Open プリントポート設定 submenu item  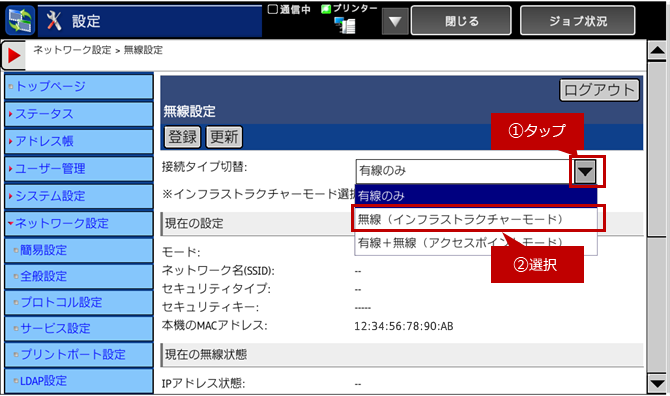(x=79, y=355)
